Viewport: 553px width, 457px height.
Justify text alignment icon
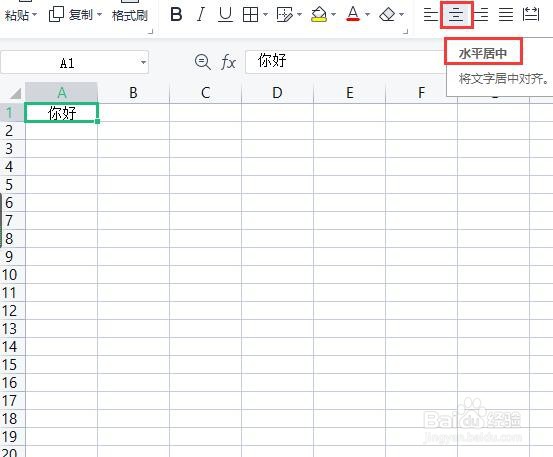point(506,14)
